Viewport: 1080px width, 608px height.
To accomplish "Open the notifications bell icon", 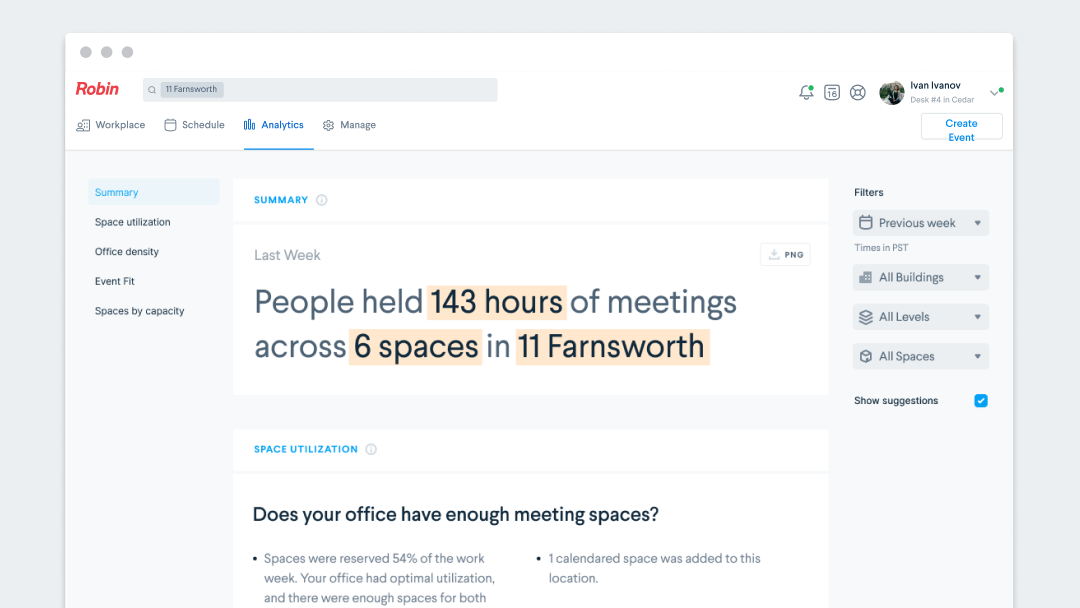I will [x=806, y=92].
